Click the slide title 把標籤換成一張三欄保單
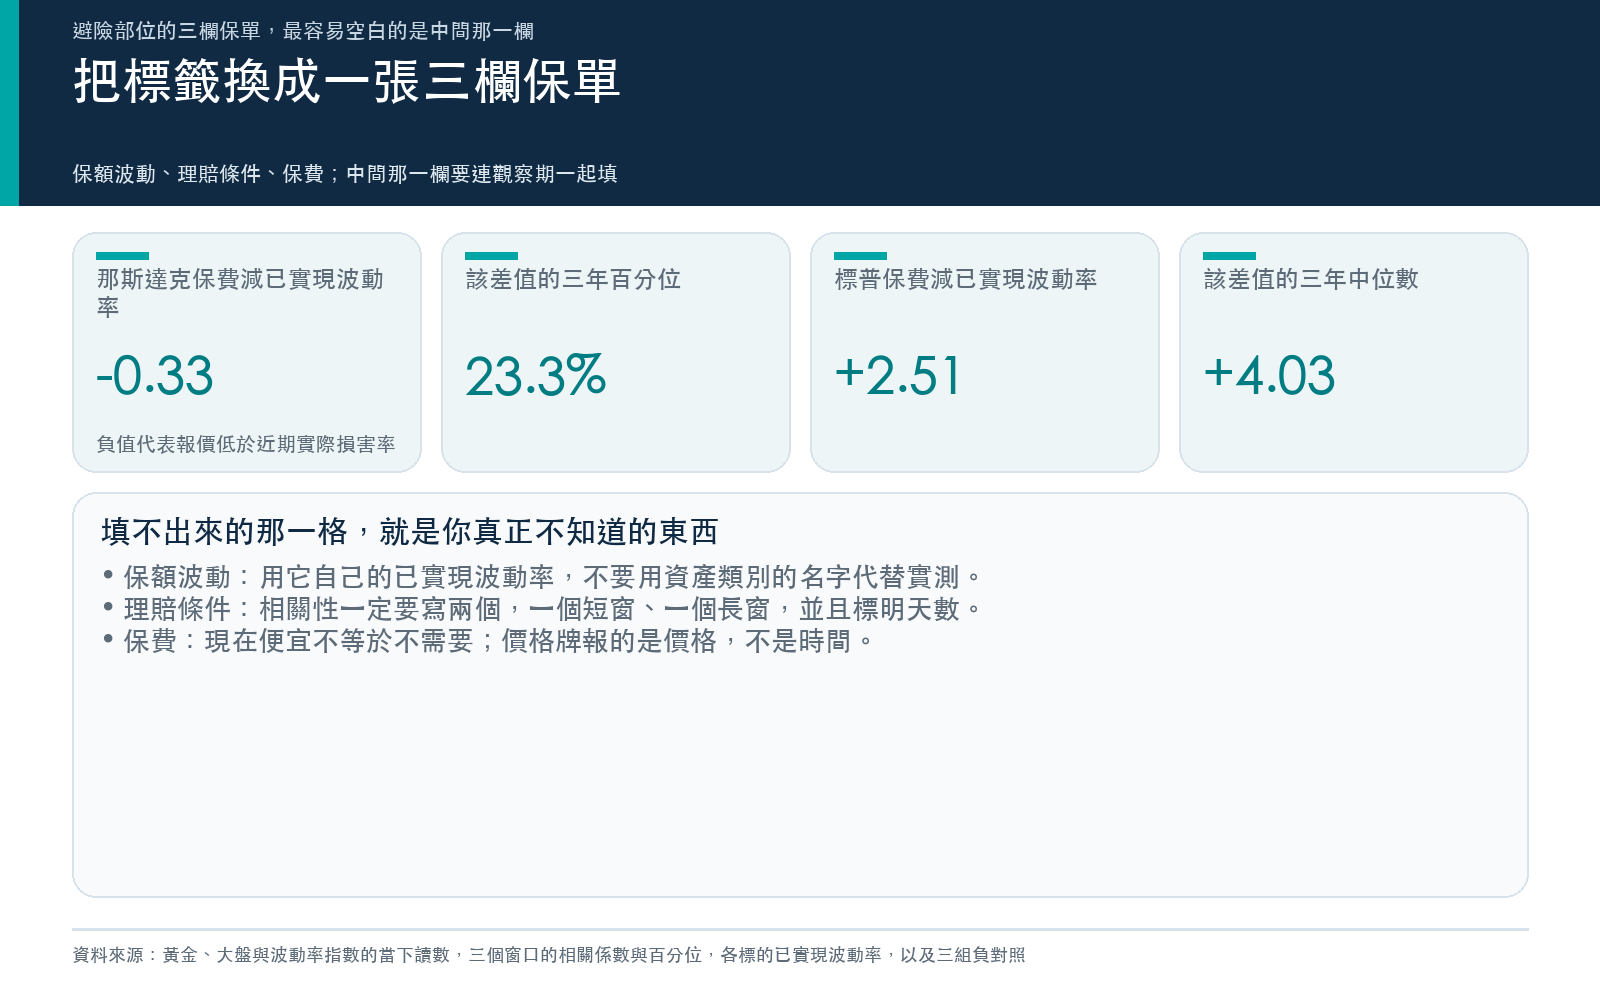Image resolution: width=1600 pixels, height=1000 pixels. (346, 81)
